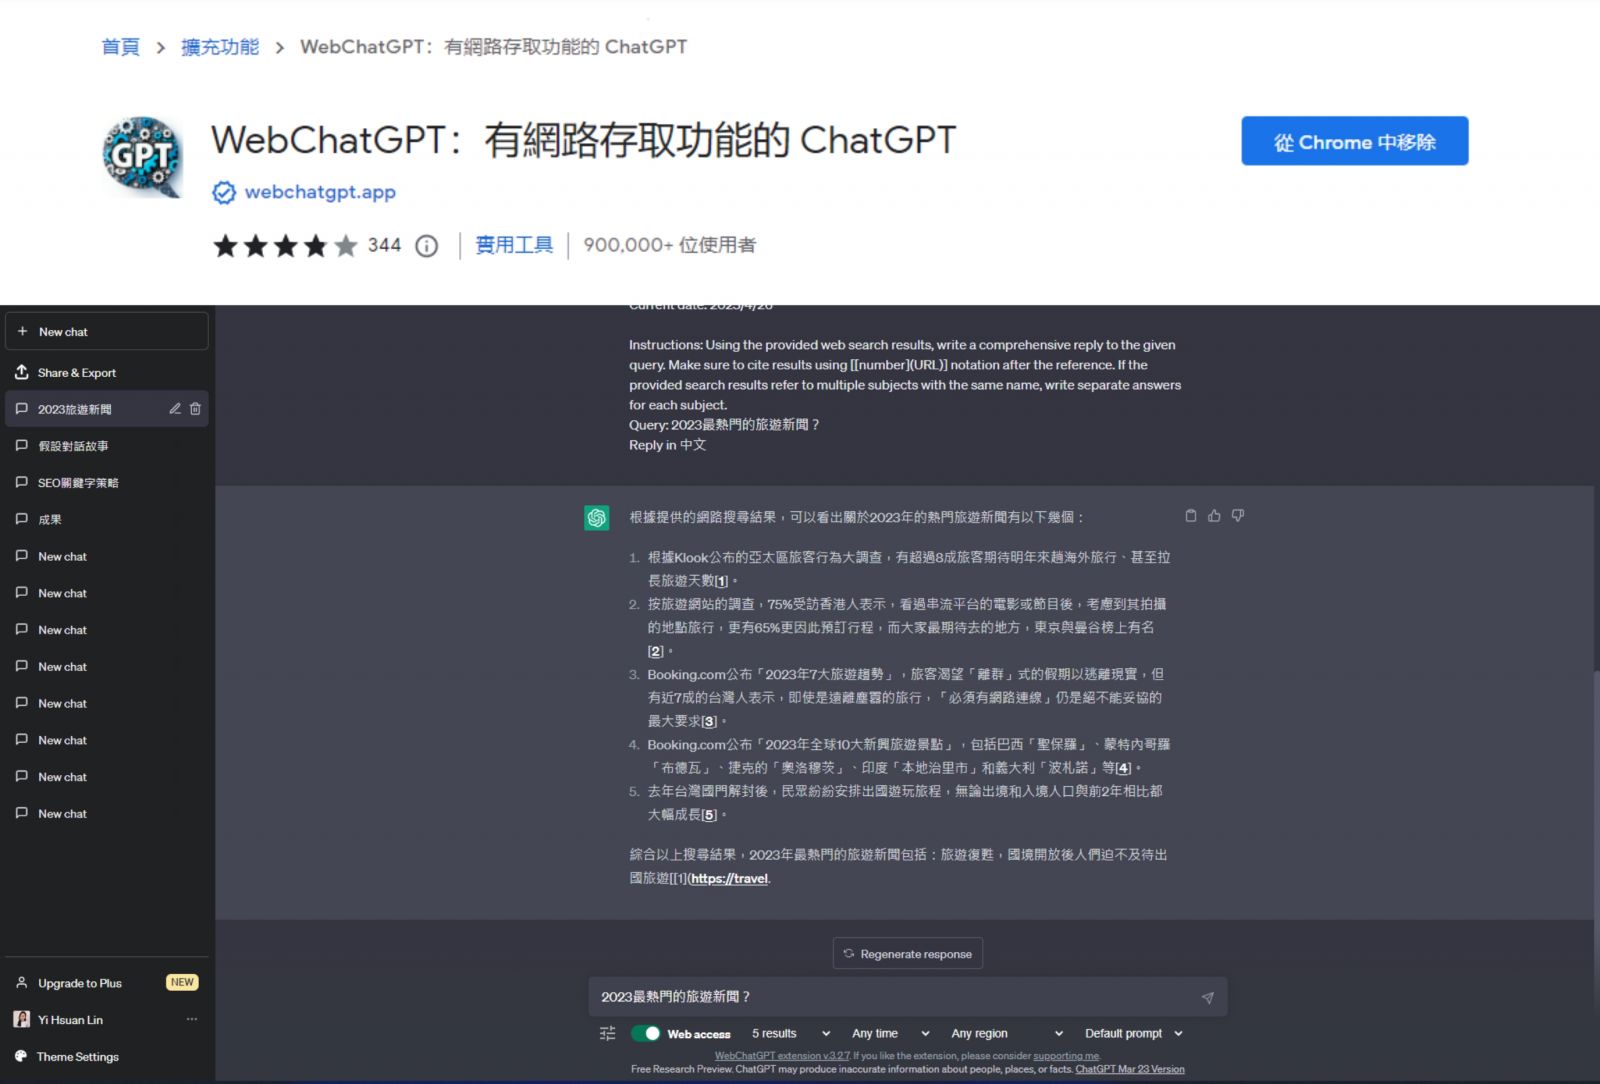The height and width of the screenshot is (1084, 1600).
Task: Edit the 2023旅遊新聞 chat title with pencil icon
Action: tap(175, 408)
